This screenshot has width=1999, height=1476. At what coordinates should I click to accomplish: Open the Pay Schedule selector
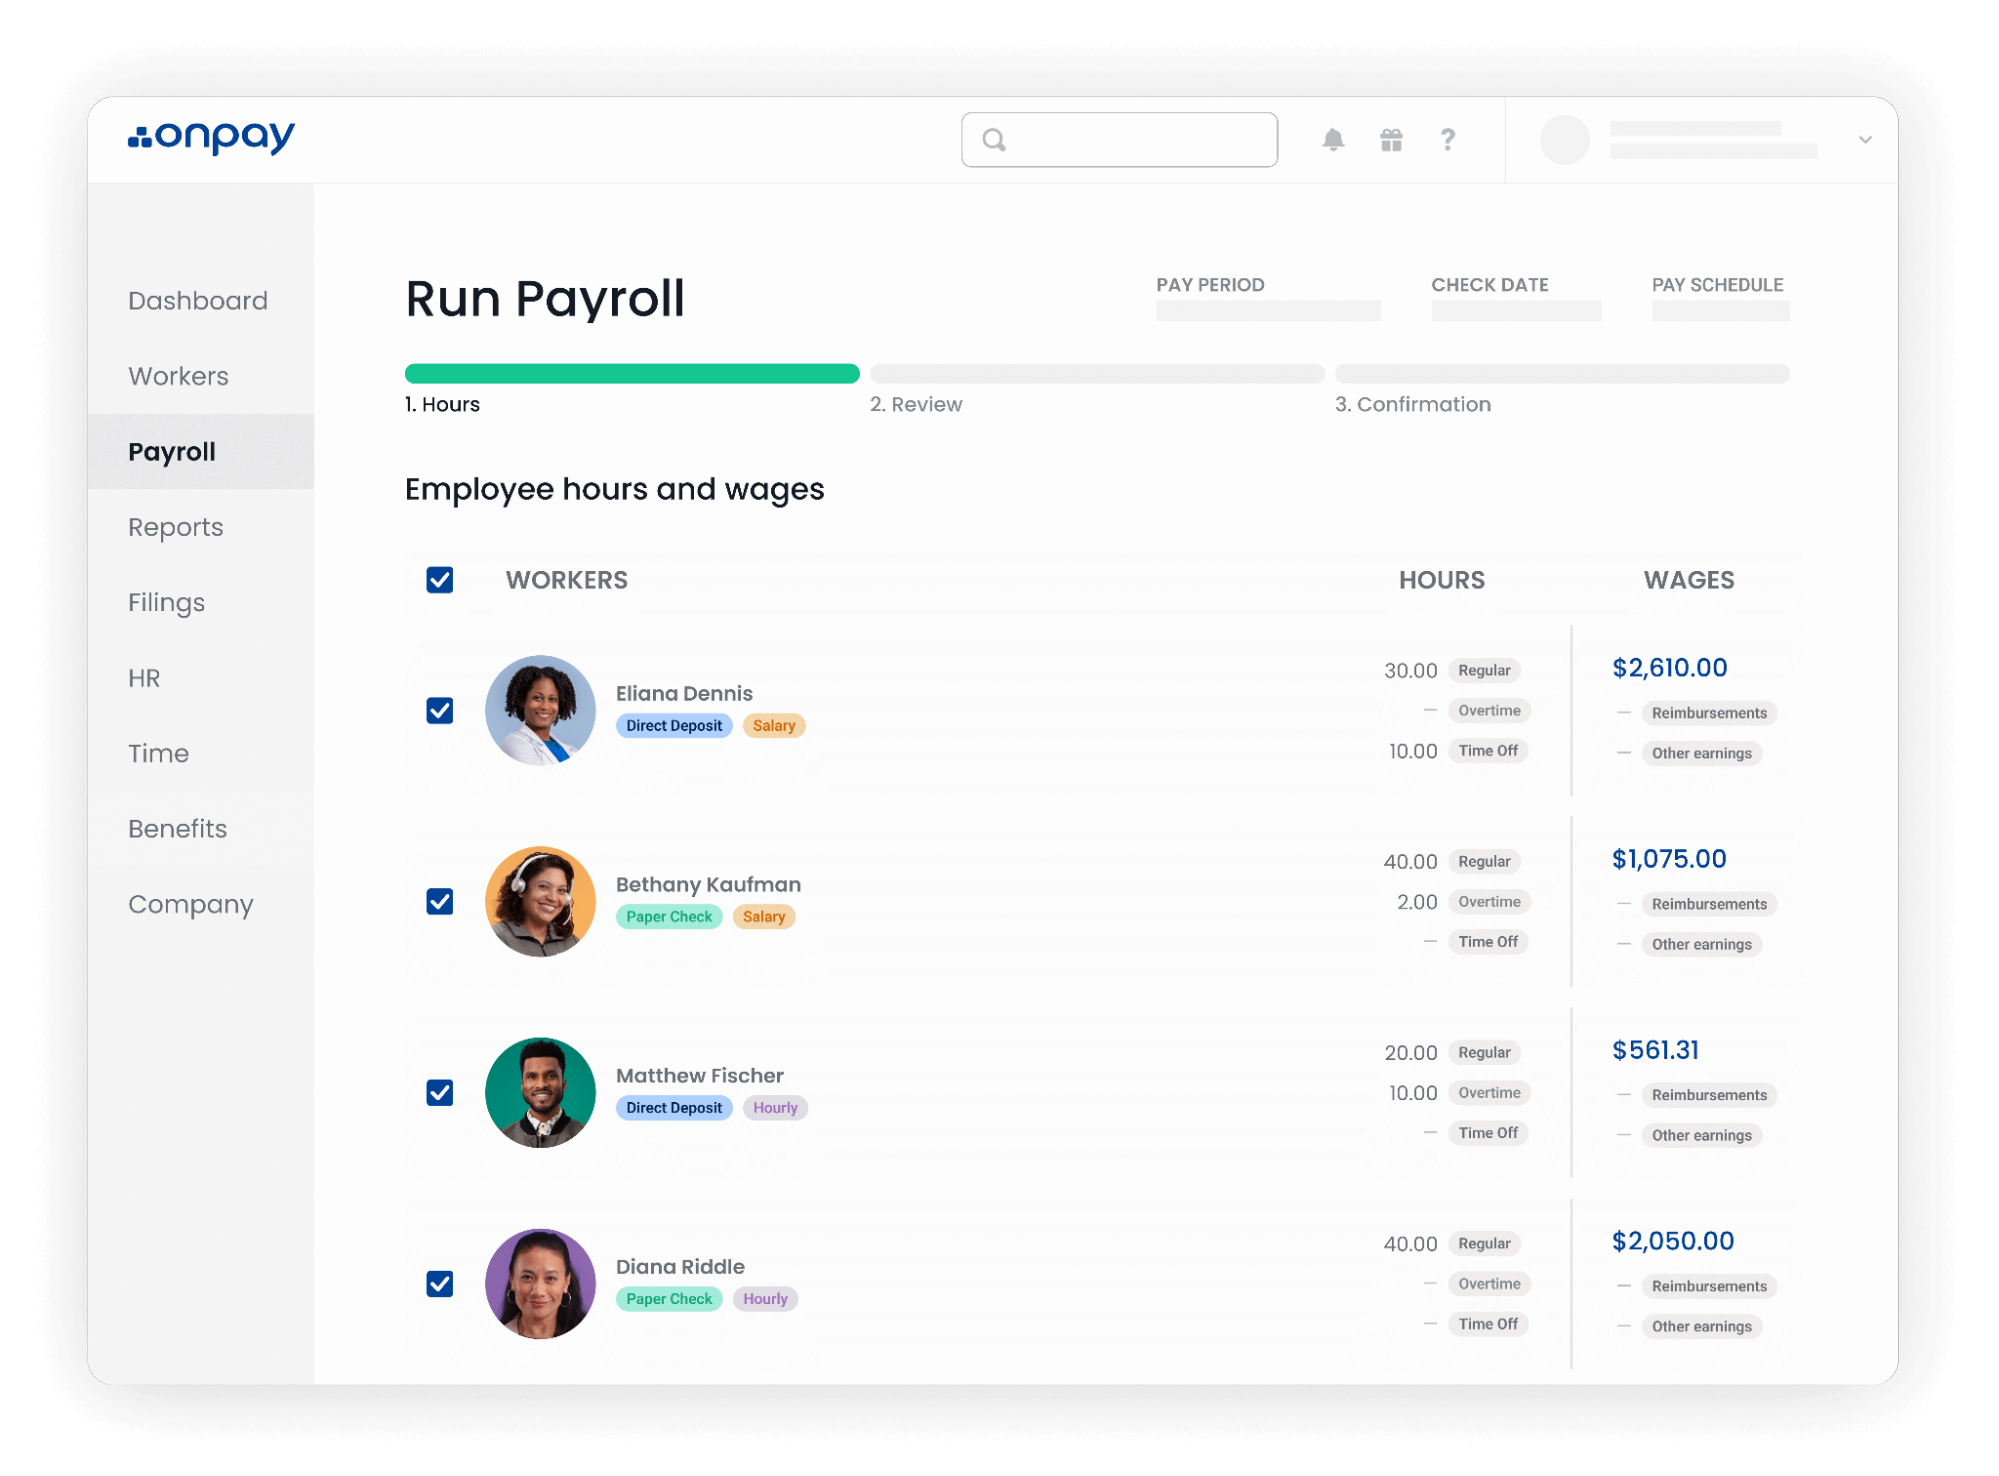(x=1720, y=310)
